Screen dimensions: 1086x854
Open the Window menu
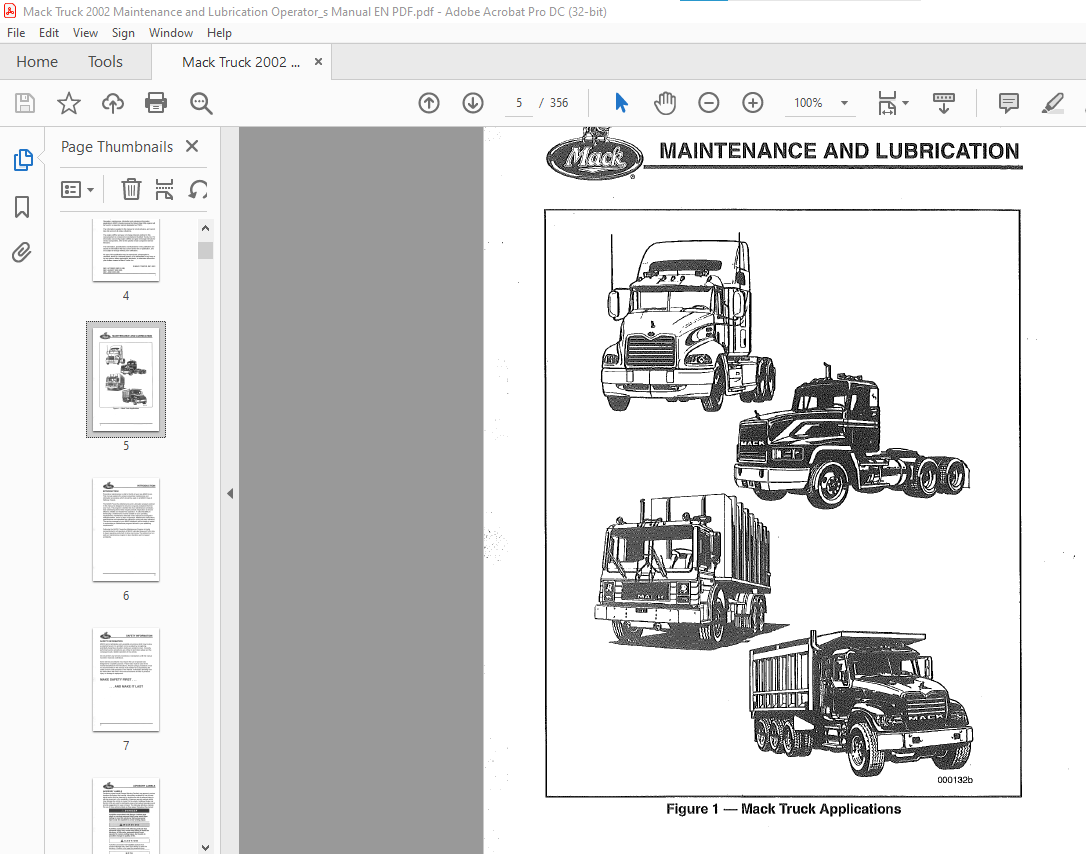pos(170,33)
